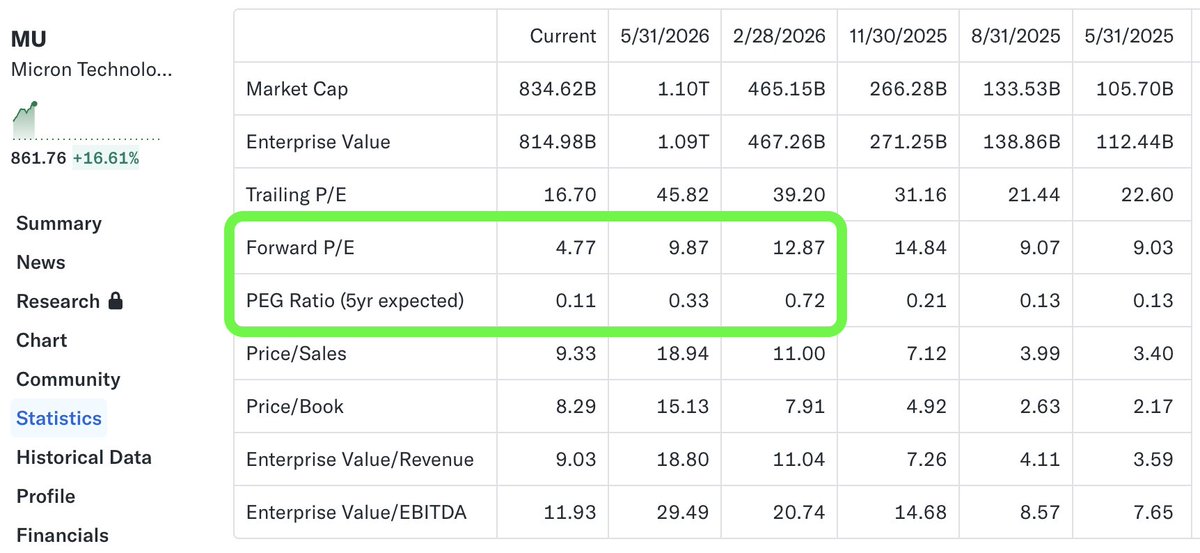Click the 467.26B enterprise value cell
1200x553 pixels.
tap(787, 142)
